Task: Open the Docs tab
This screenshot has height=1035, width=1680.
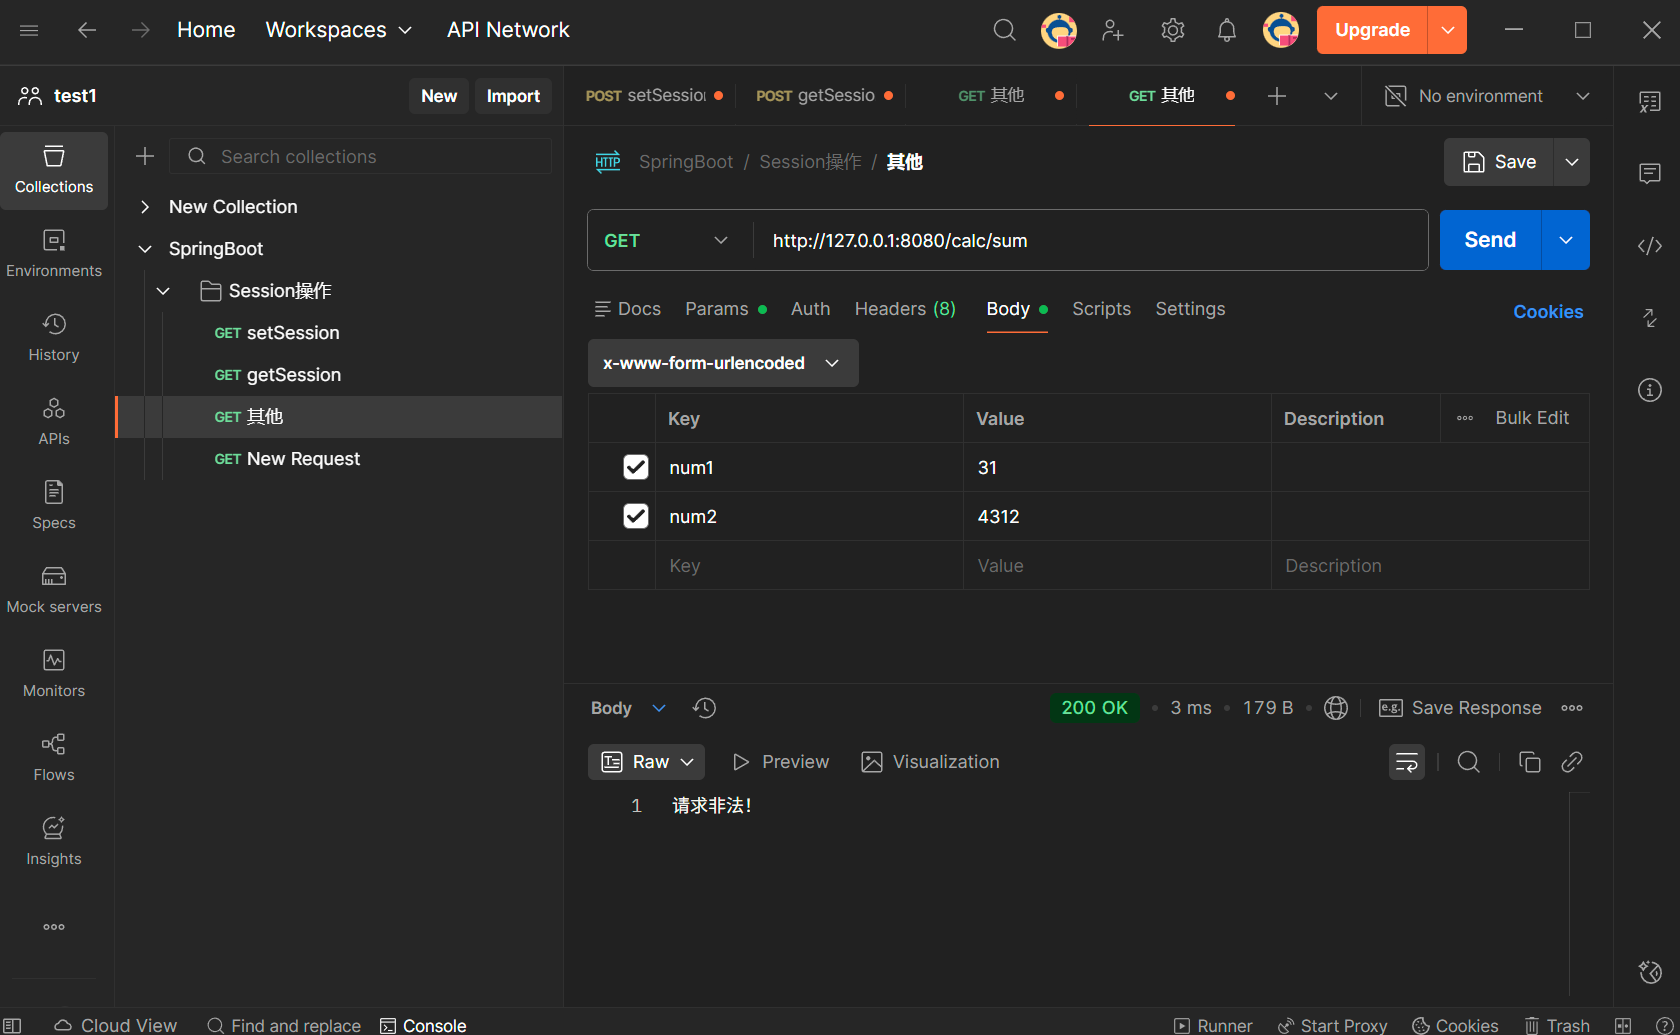Action: (x=628, y=309)
